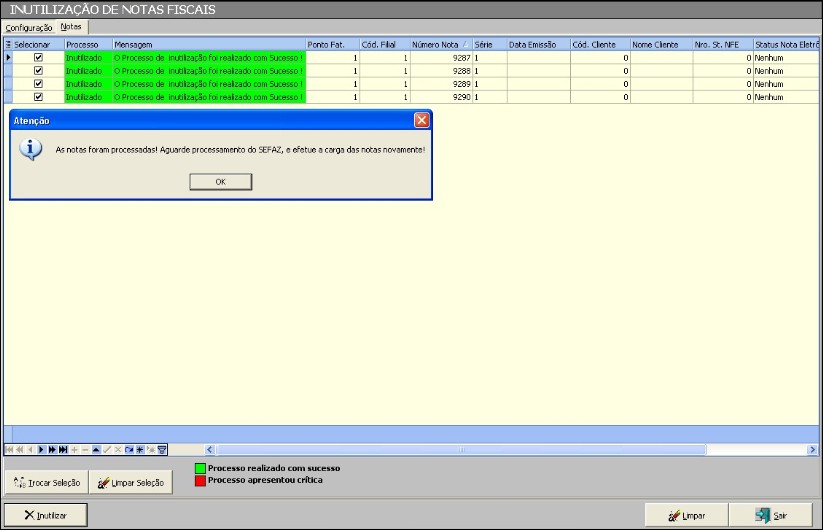Uncheck the checkbox for nota 9287
The height and width of the screenshot is (530, 823).
click(39, 58)
